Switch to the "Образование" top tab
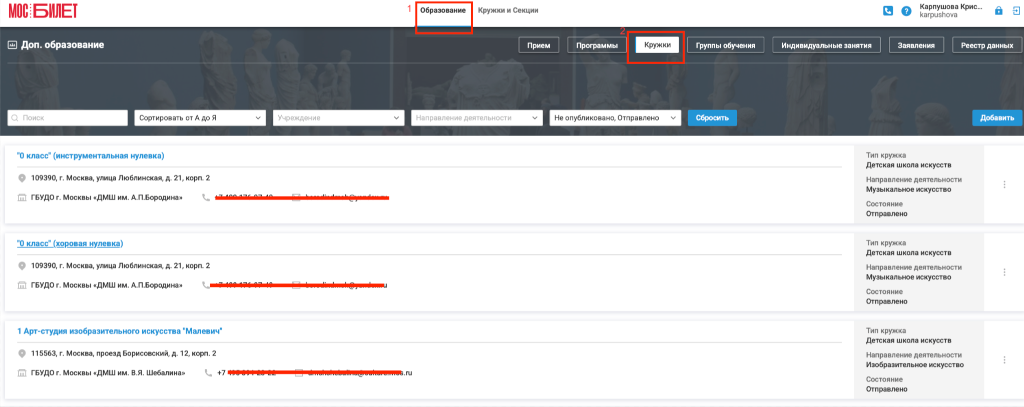1024x407 pixels. (443, 10)
